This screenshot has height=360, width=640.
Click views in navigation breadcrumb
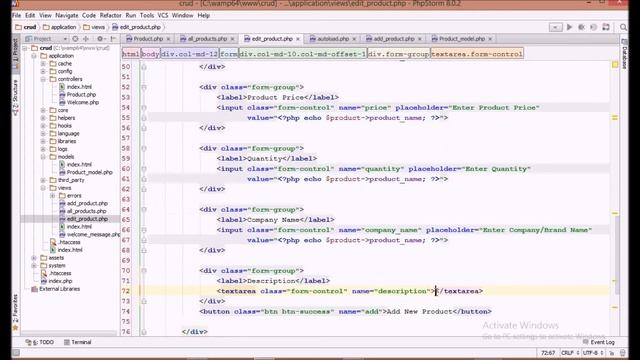tap(94, 27)
